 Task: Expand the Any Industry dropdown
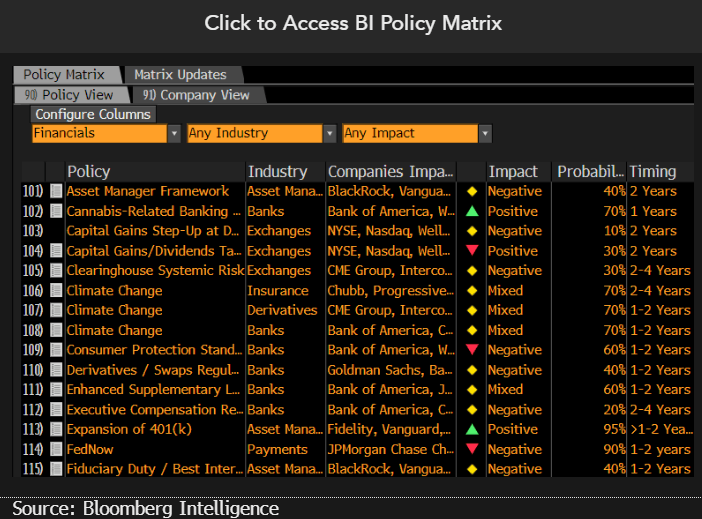pyautogui.click(x=329, y=133)
